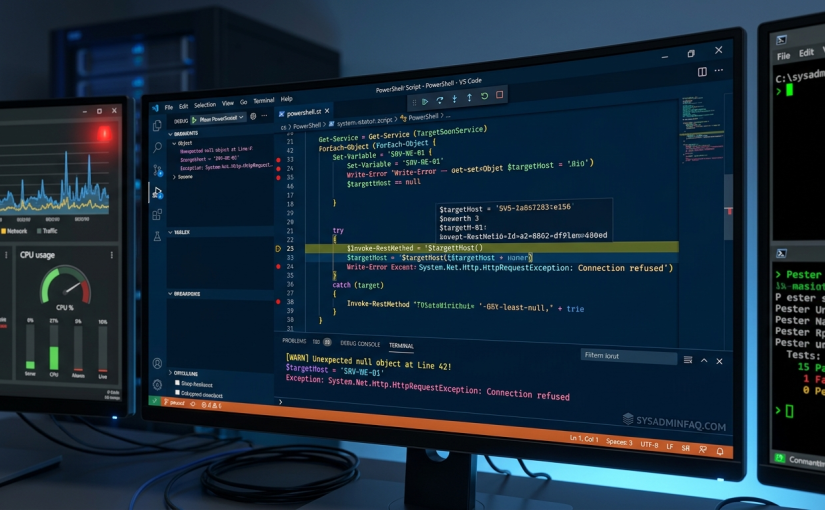Open the Testing flask icon
Screen dimensions: 825x510
click(x=157, y=236)
